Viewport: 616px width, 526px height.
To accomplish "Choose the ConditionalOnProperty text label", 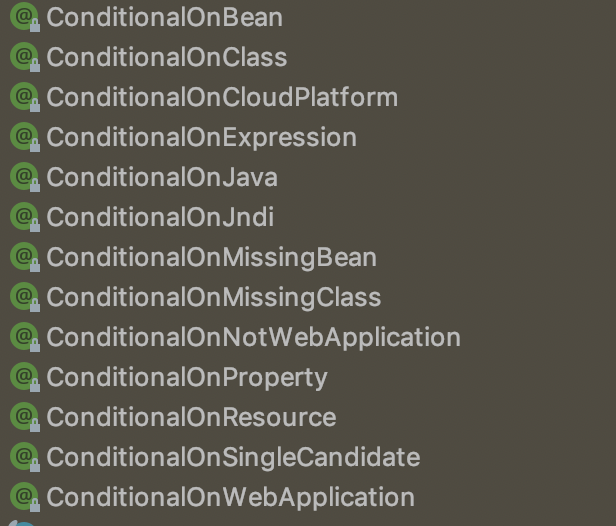I will [187, 377].
